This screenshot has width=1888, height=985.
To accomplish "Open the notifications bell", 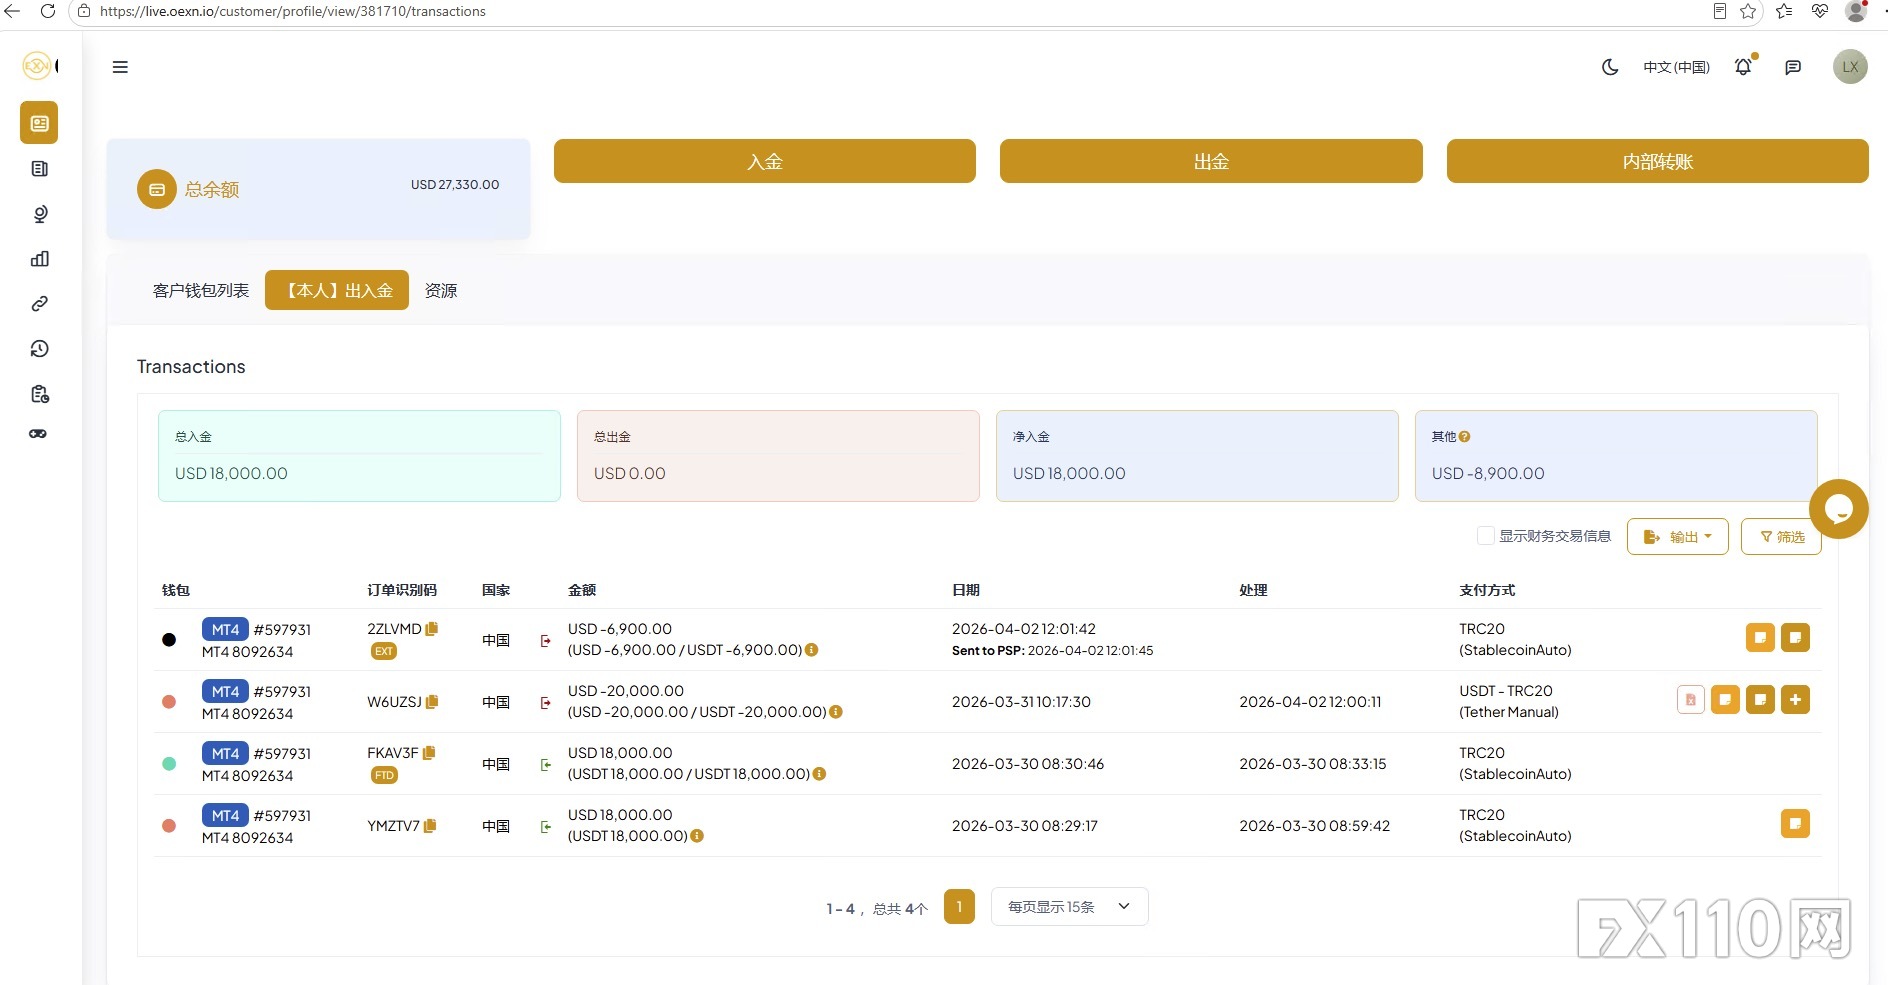I will point(1743,67).
